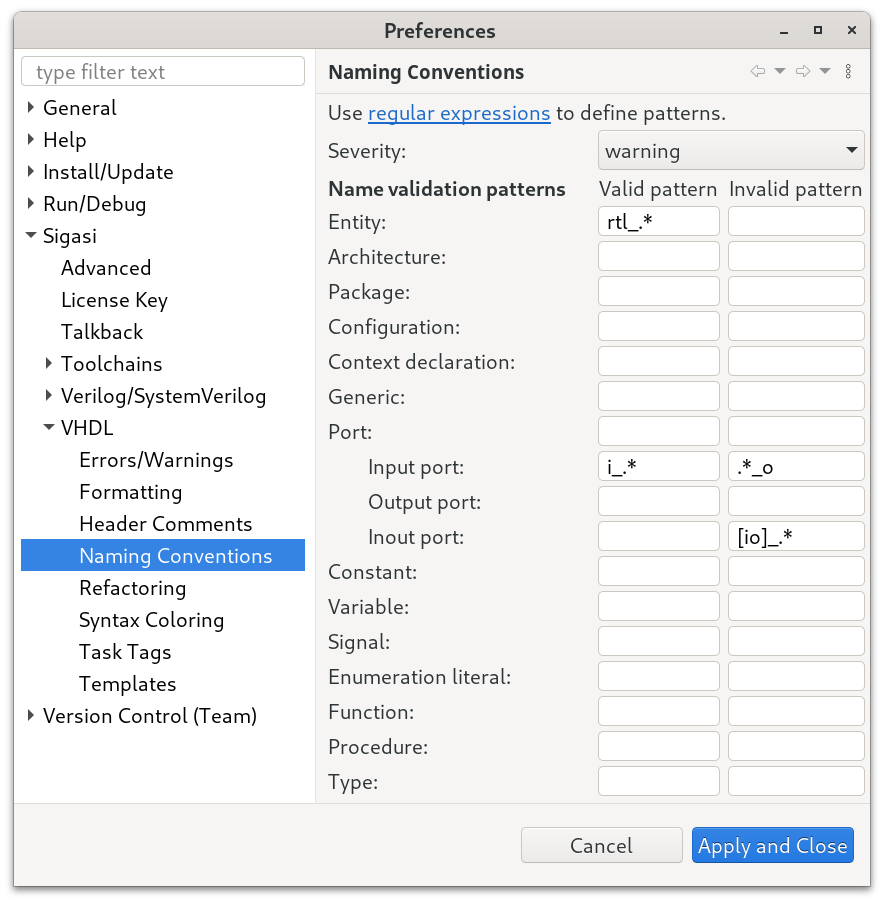The height and width of the screenshot is (903, 884).
Task: Open the Syntax Coloring preferences page
Action: coord(151,620)
